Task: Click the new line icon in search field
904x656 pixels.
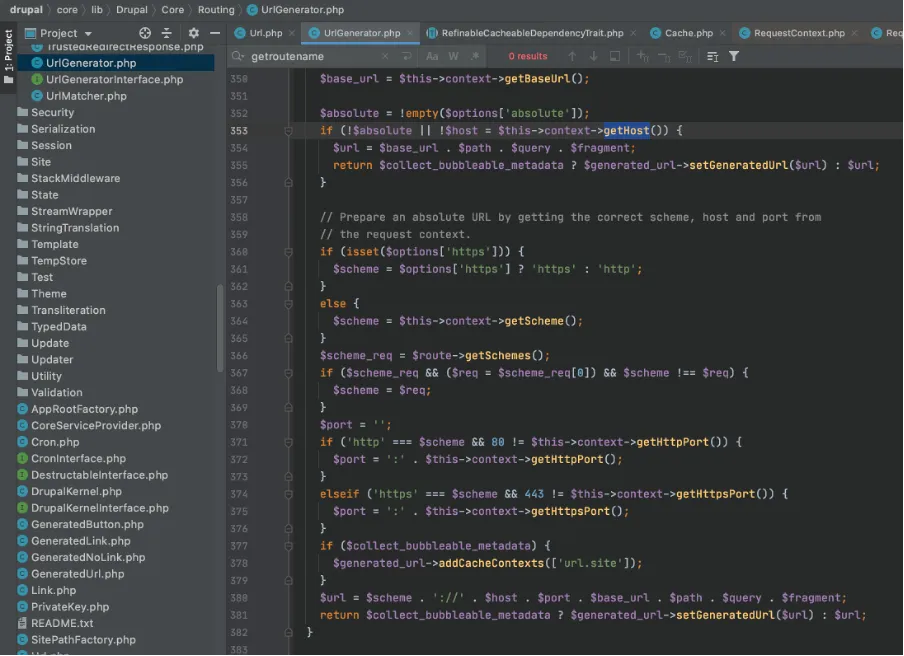Action: pyautogui.click(x=407, y=56)
